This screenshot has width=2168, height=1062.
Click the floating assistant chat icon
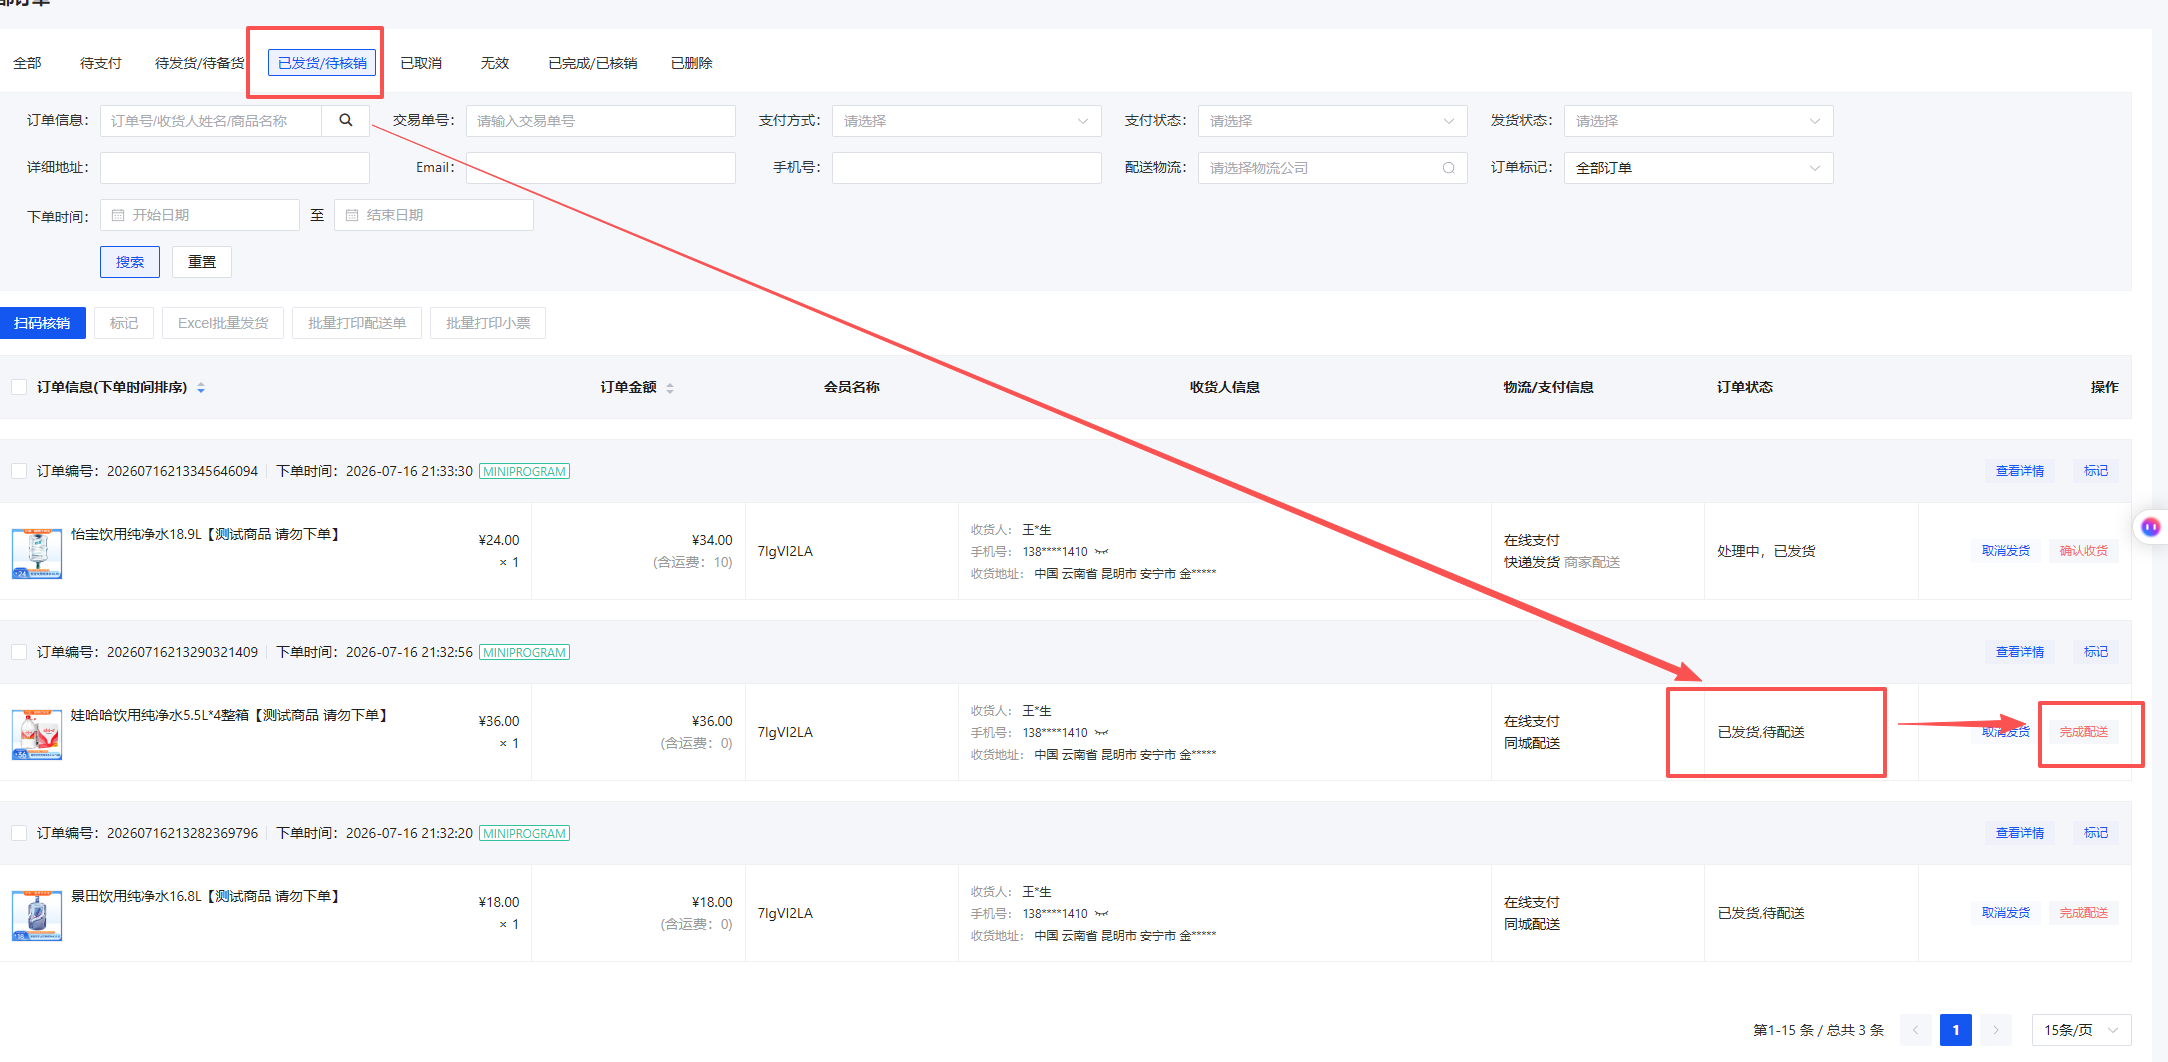click(x=2150, y=527)
